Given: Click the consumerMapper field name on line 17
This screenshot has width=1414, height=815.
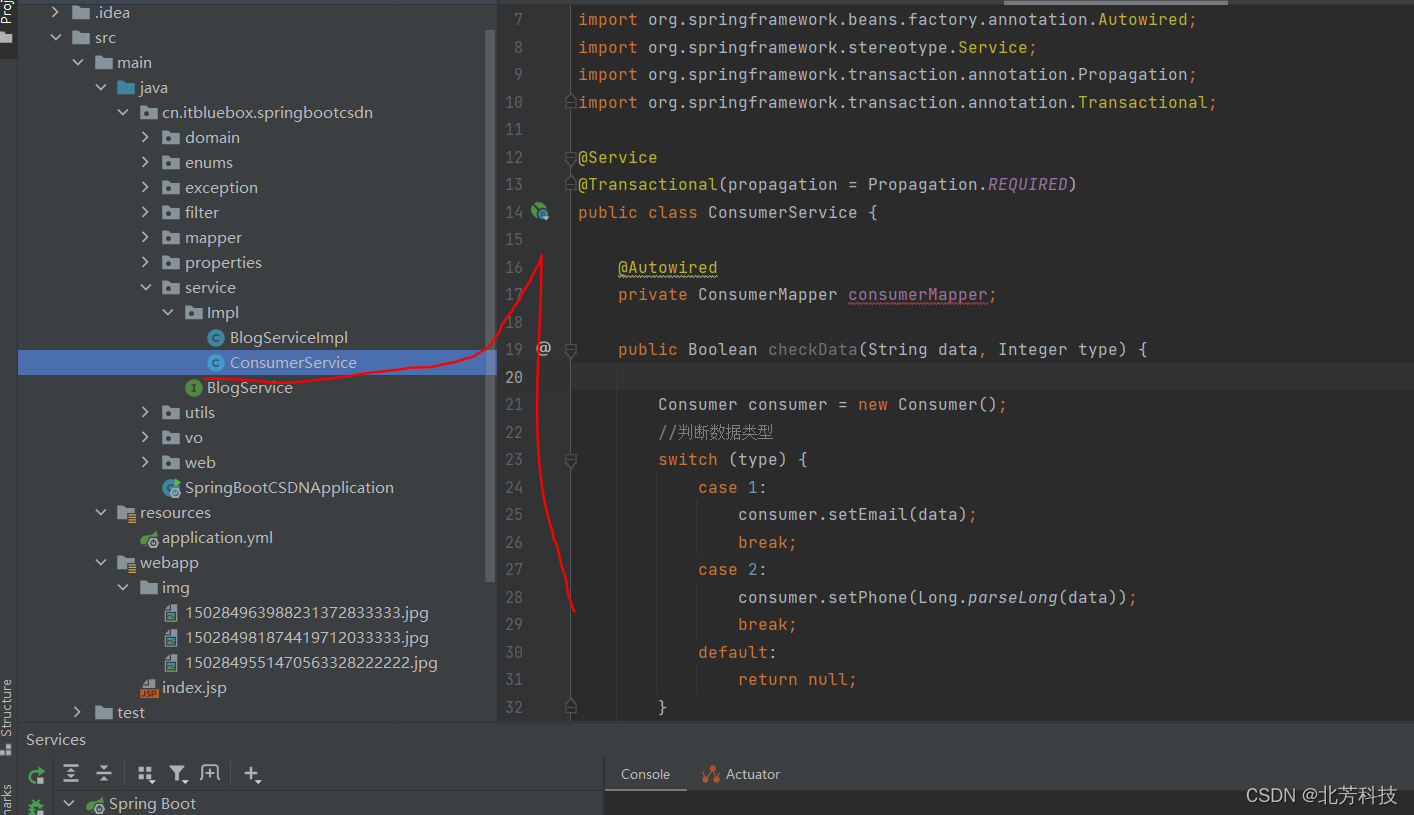Looking at the screenshot, I should (918, 295).
